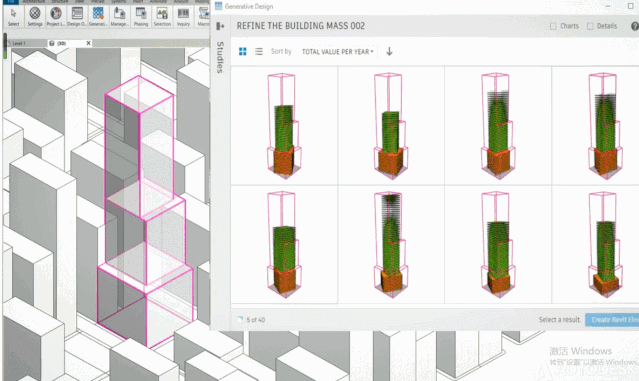This screenshot has height=381, width=639.
Task: Select the second result thumbnail in bottom row
Action: [391, 244]
